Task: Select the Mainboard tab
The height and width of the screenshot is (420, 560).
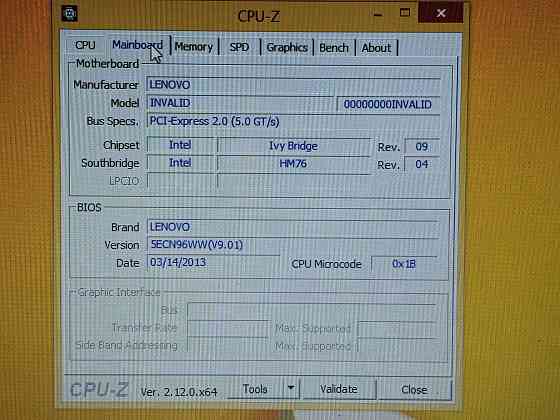Action: [x=138, y=45]
